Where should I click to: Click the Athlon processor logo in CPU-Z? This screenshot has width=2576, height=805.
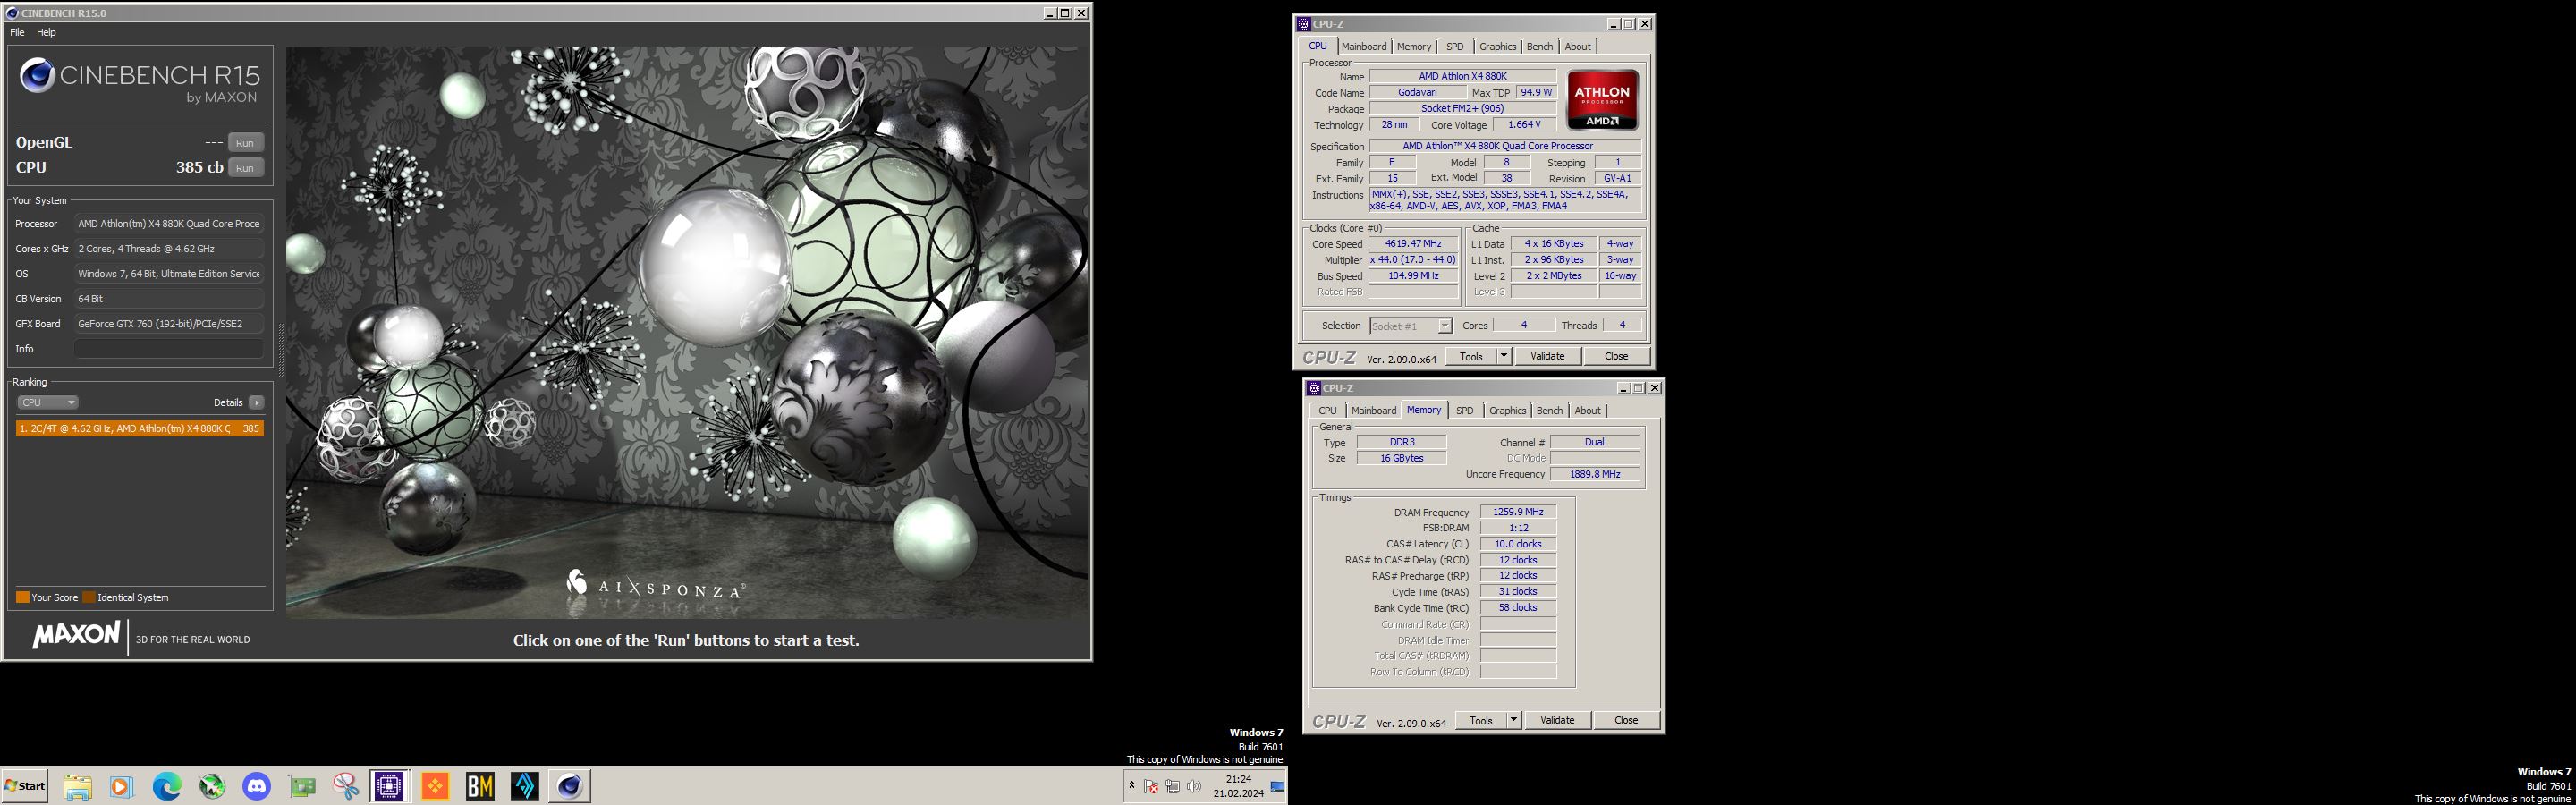pyautogui.click(x=1602, y=100)
